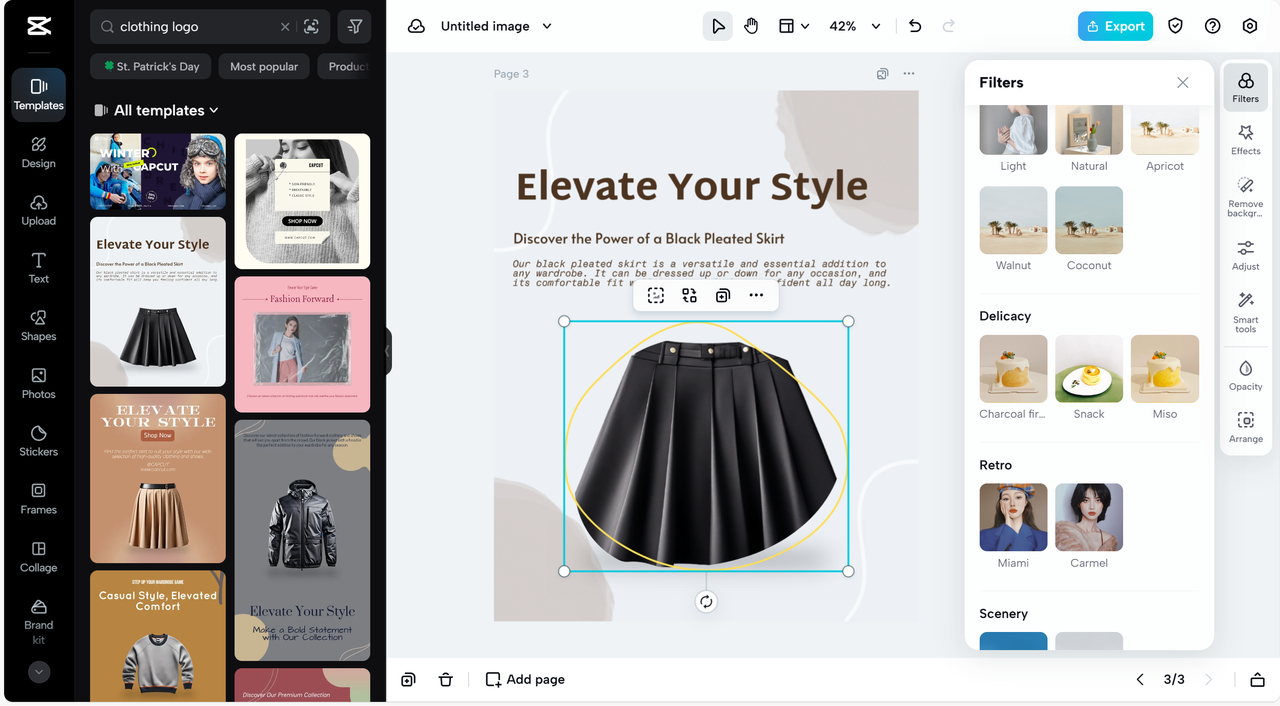Viewport: 1280px width, 706px height.
Task: Open the Photos sidebar panel
Action: coord(38,383)
